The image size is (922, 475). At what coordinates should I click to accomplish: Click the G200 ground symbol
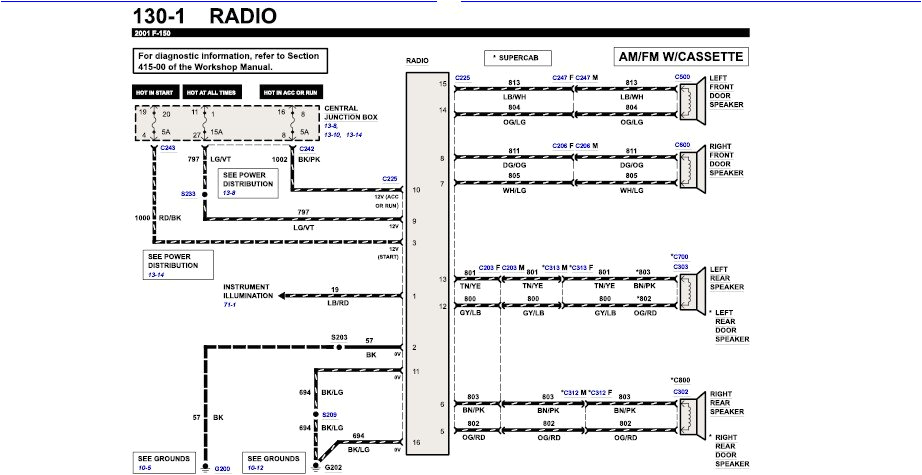click(x=205, y=466)
